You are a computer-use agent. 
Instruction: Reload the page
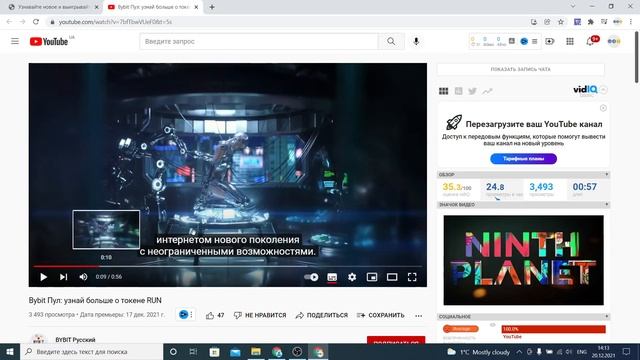(x=36, y=22)
